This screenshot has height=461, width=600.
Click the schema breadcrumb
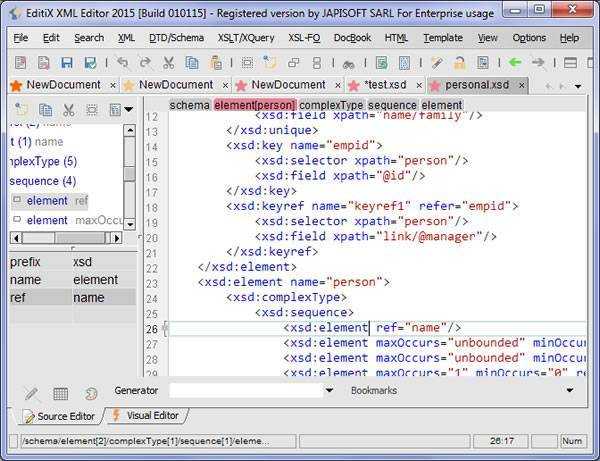(x=189, y=105)
